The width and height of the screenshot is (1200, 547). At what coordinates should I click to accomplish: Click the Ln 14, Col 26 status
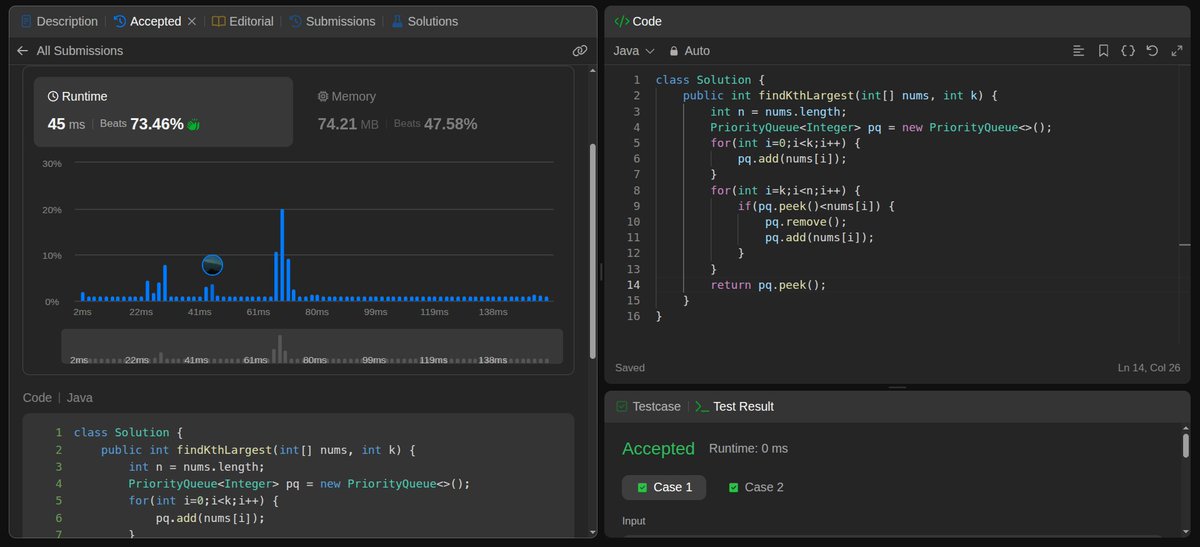(x=1149, y=368)
